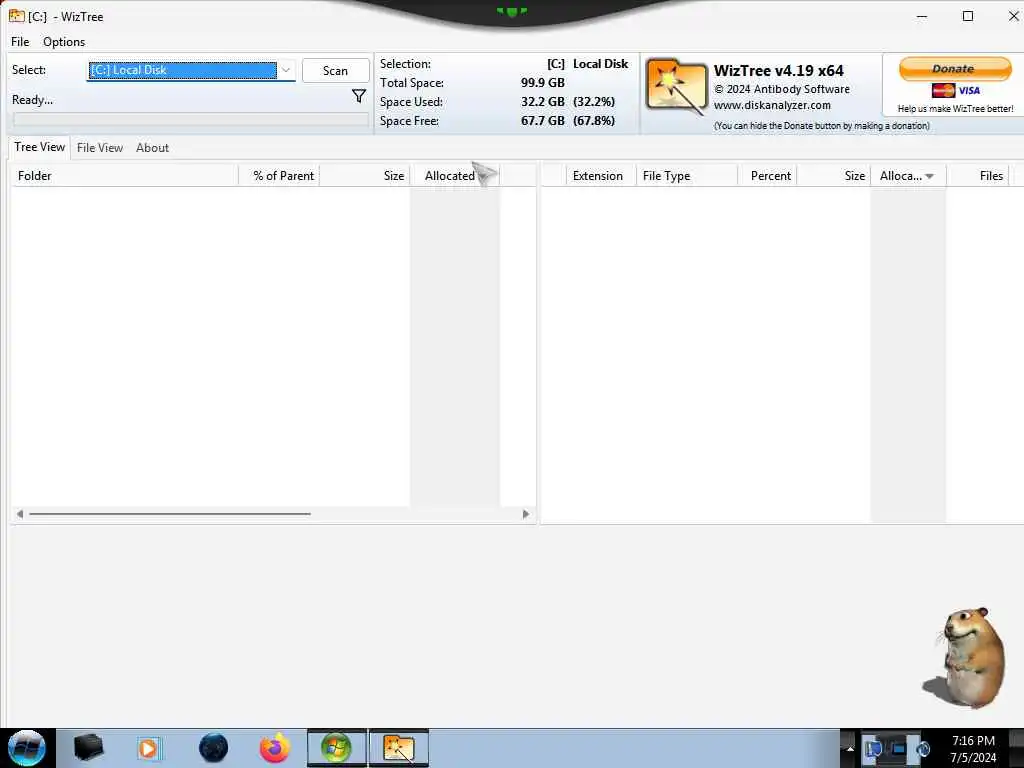Click the scroll right arrow
Image resolution: width=1024 pixels, height=768 pixels.
[x=526, y=514]
